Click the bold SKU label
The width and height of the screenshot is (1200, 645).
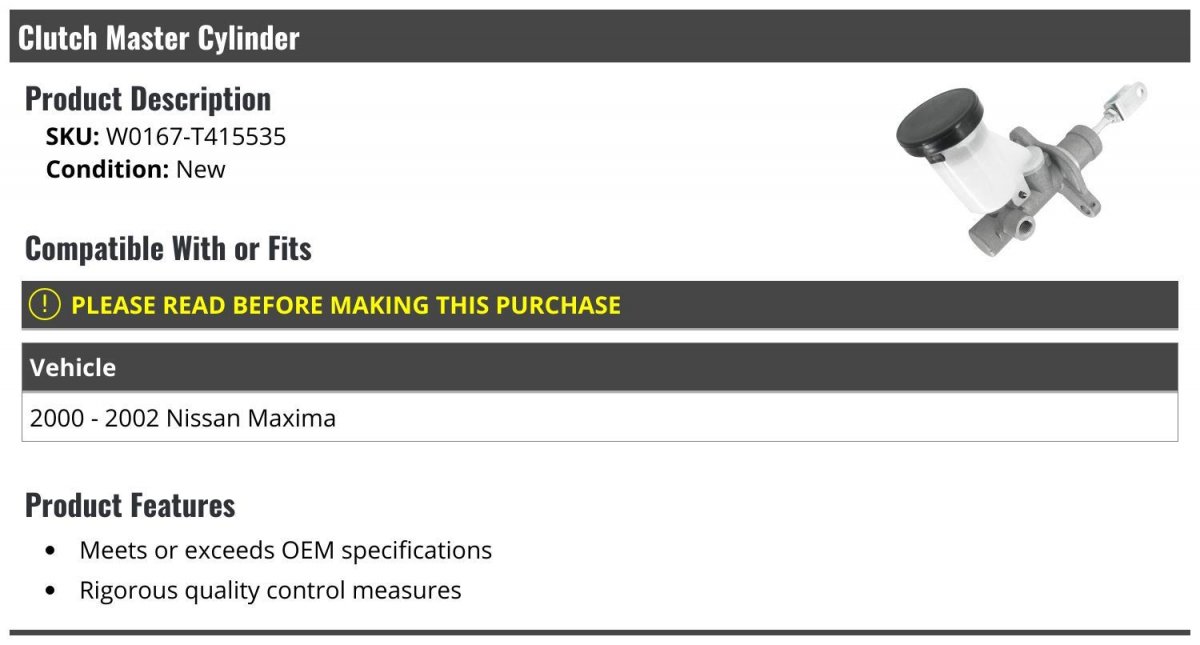pos(72,136)
